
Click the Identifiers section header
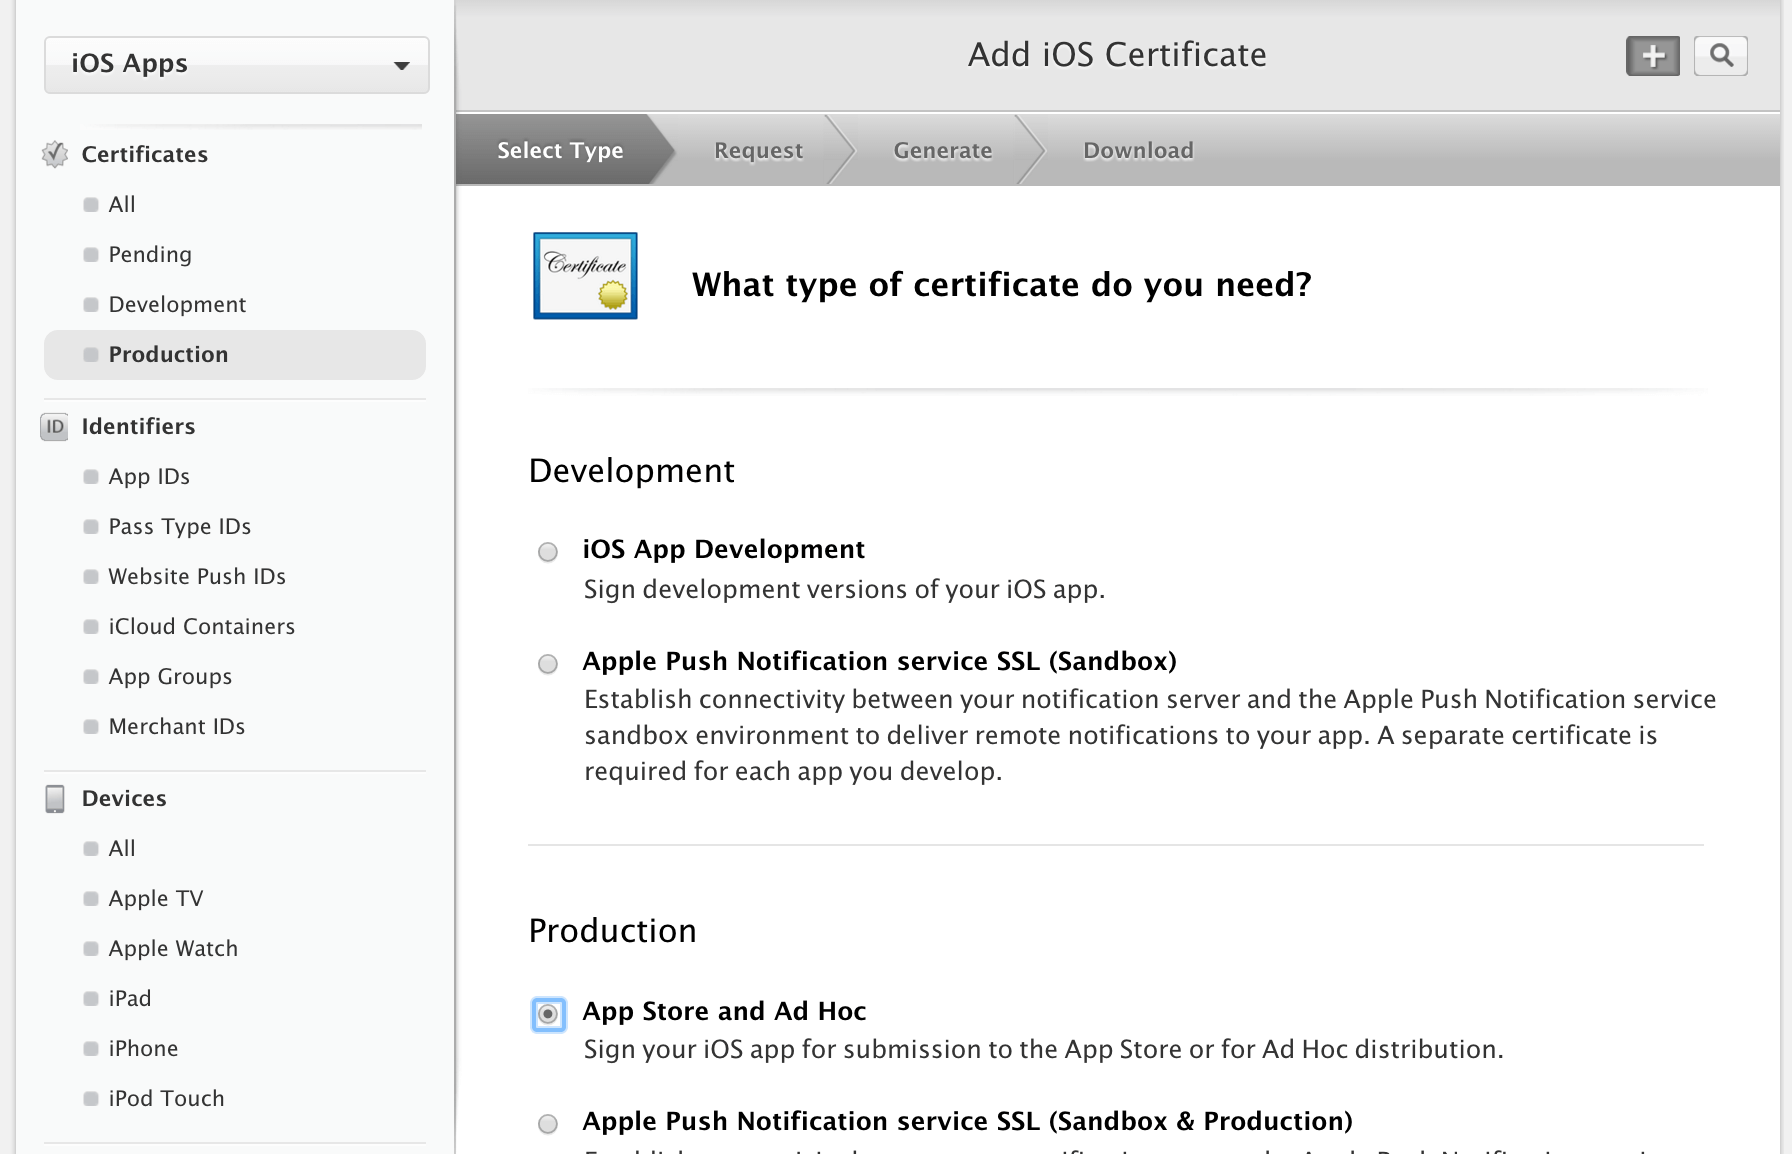(138, 426)
